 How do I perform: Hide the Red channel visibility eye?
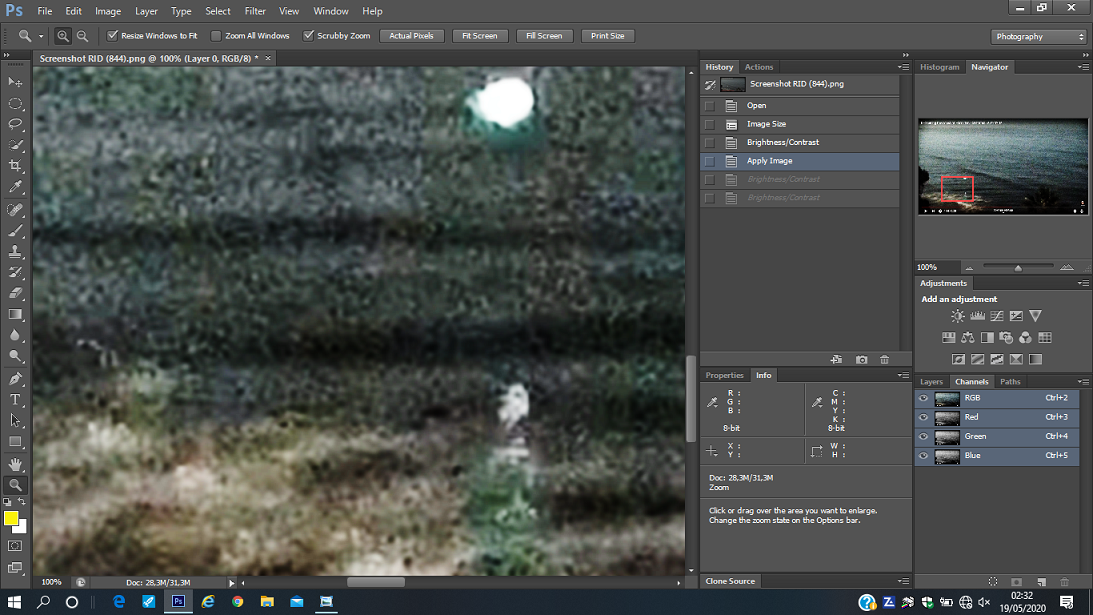924,417
